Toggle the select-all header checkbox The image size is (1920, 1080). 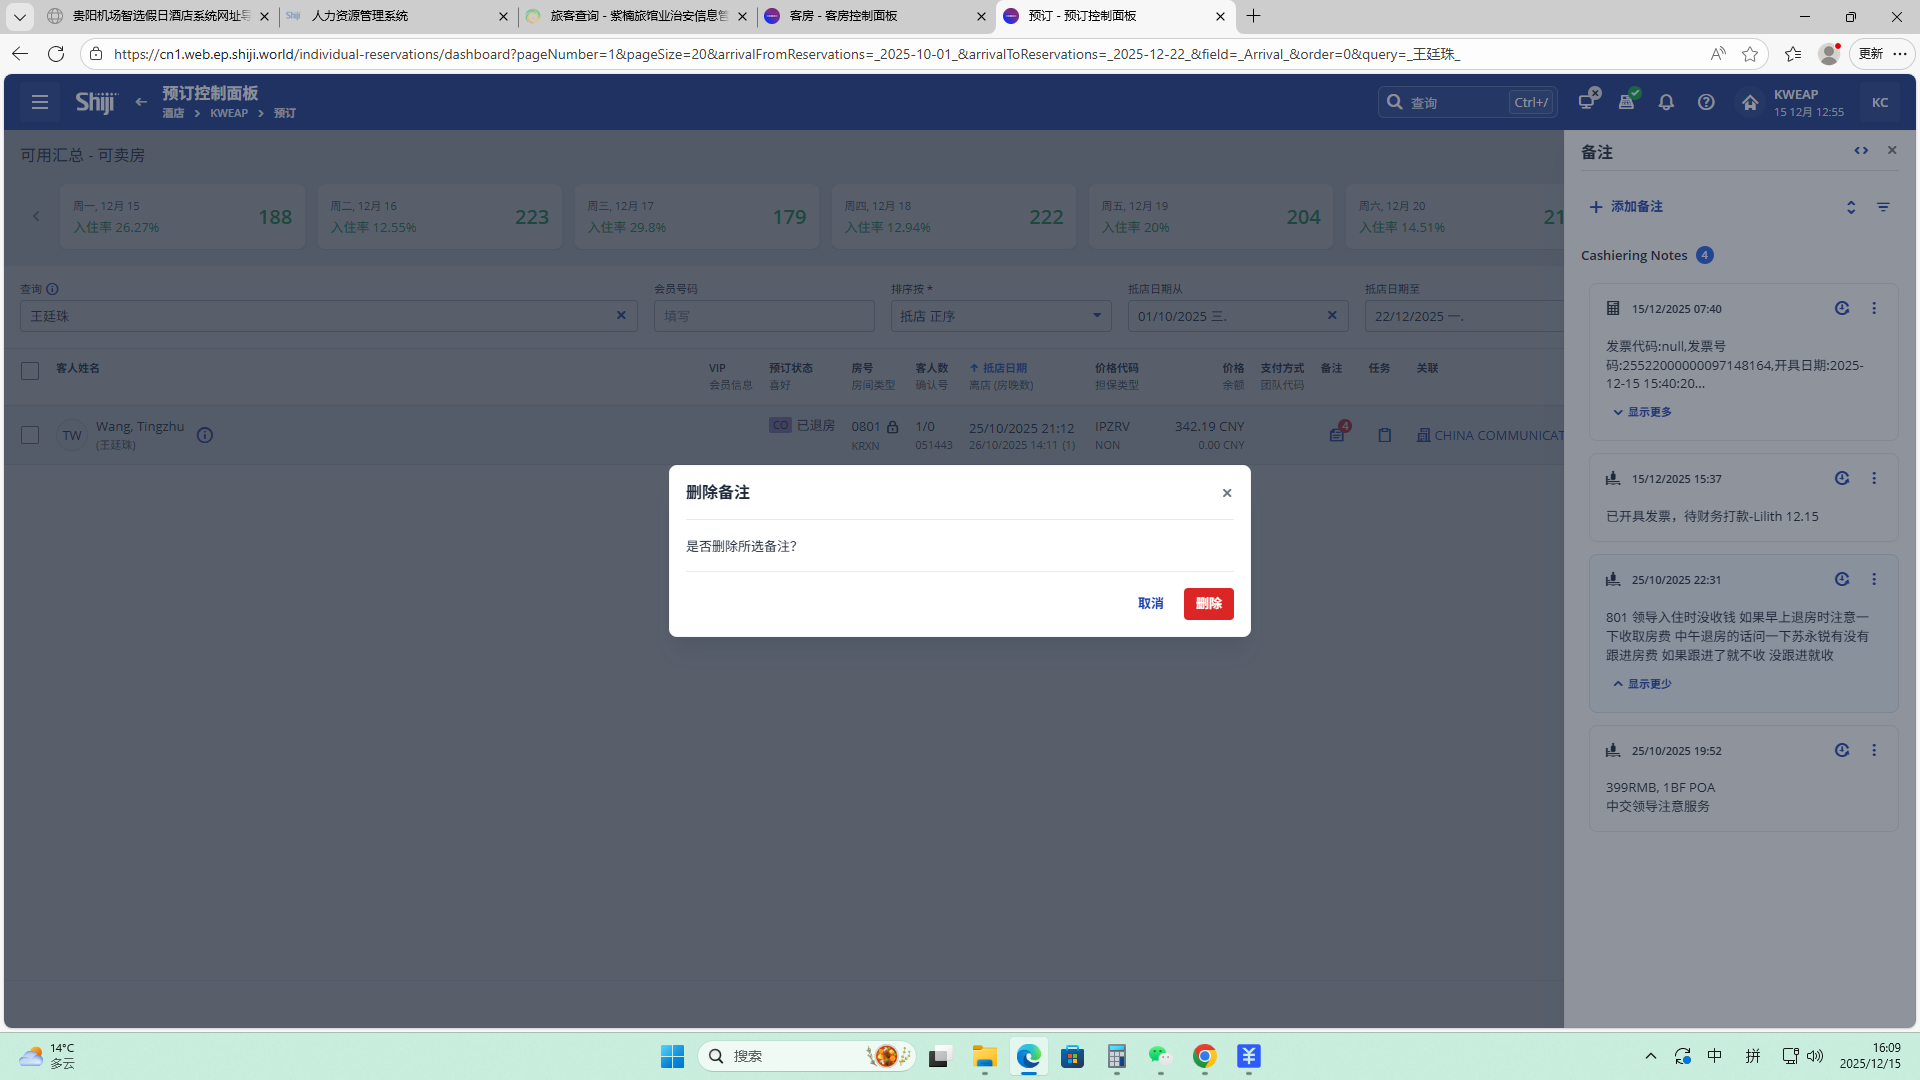[30, 371]
